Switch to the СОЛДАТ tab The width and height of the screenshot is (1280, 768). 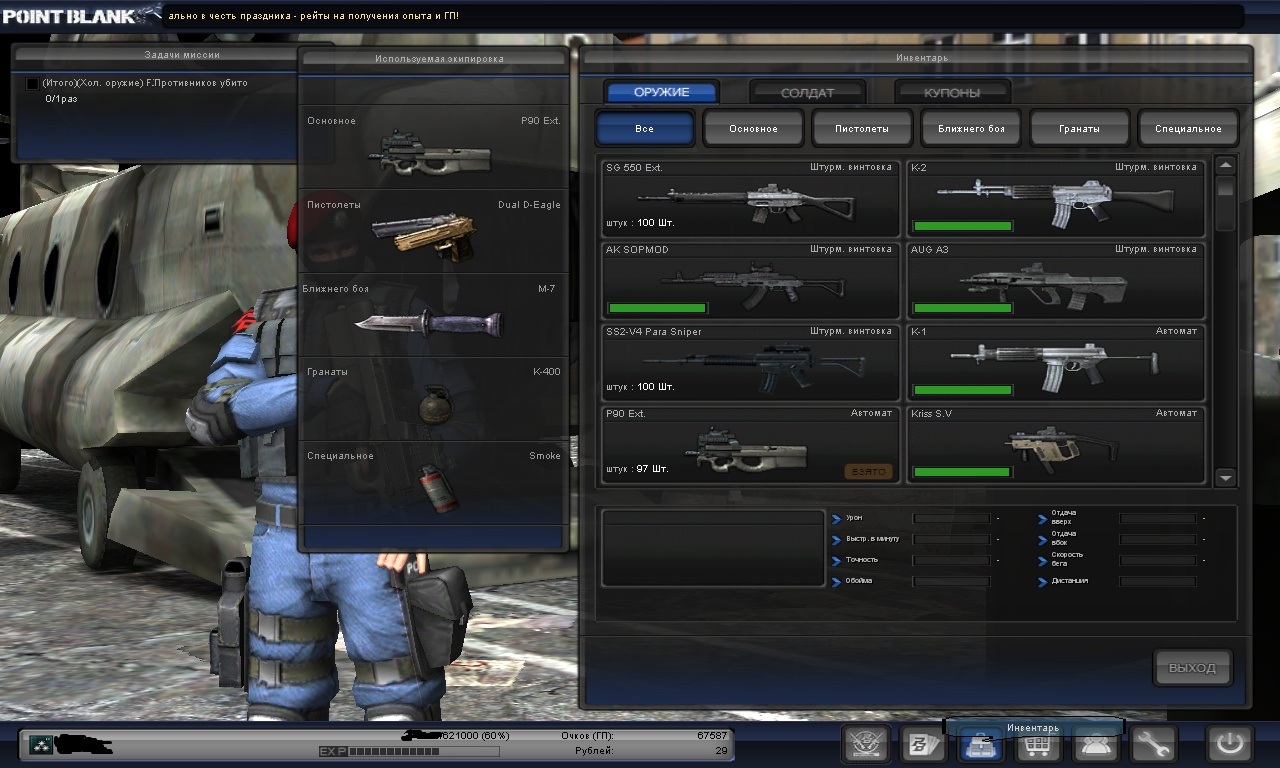(807, 92)
